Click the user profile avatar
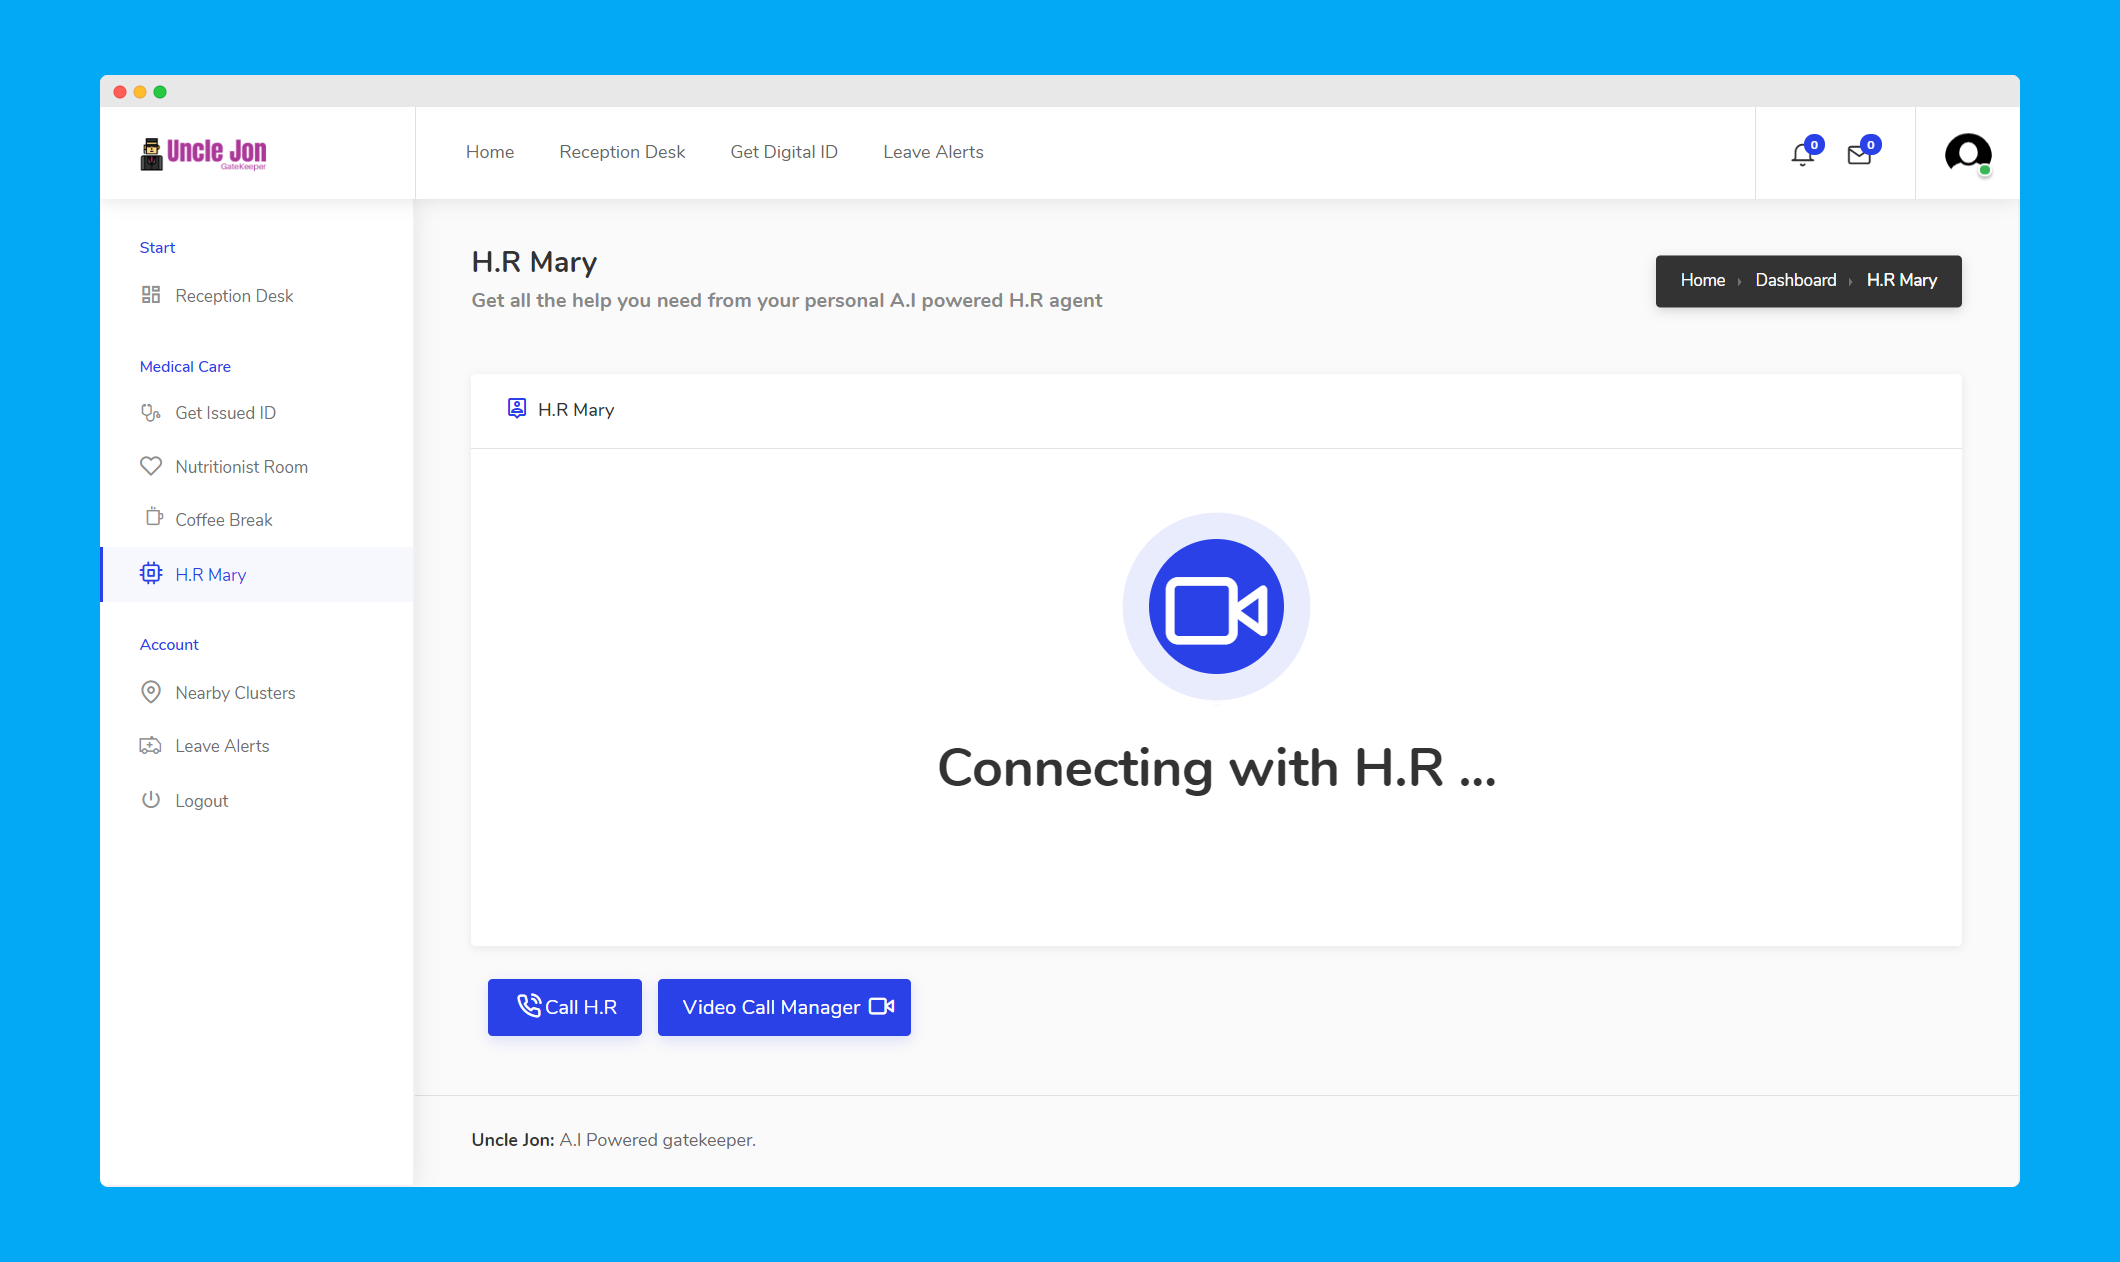Image resolution: width=2120 pixels, height=1262 pixels. pos(1967,153)
